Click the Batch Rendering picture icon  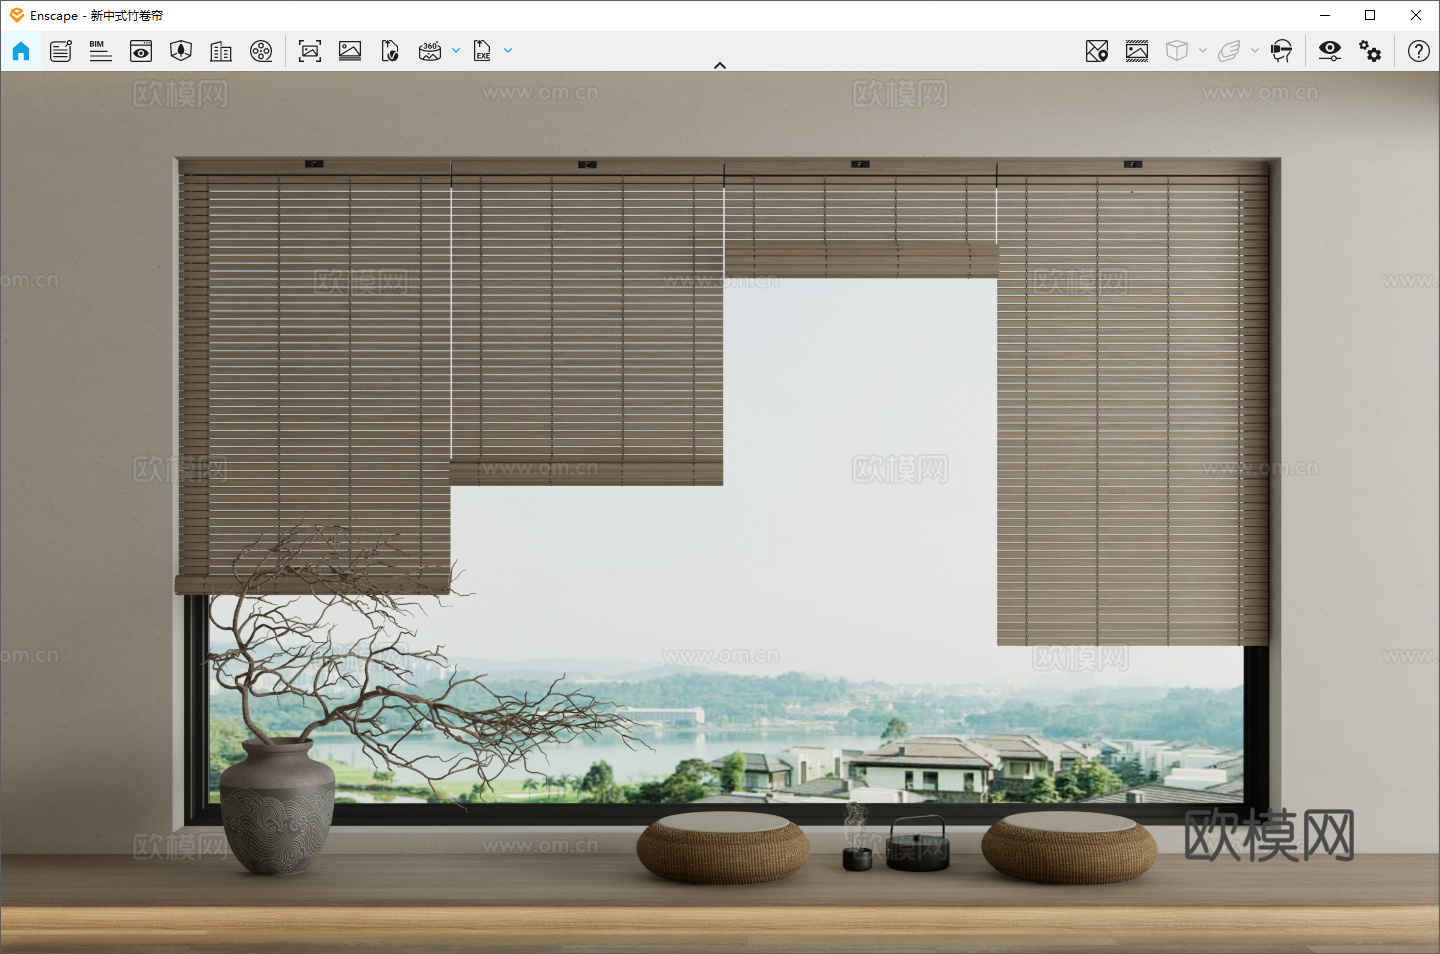pos(350,51)
